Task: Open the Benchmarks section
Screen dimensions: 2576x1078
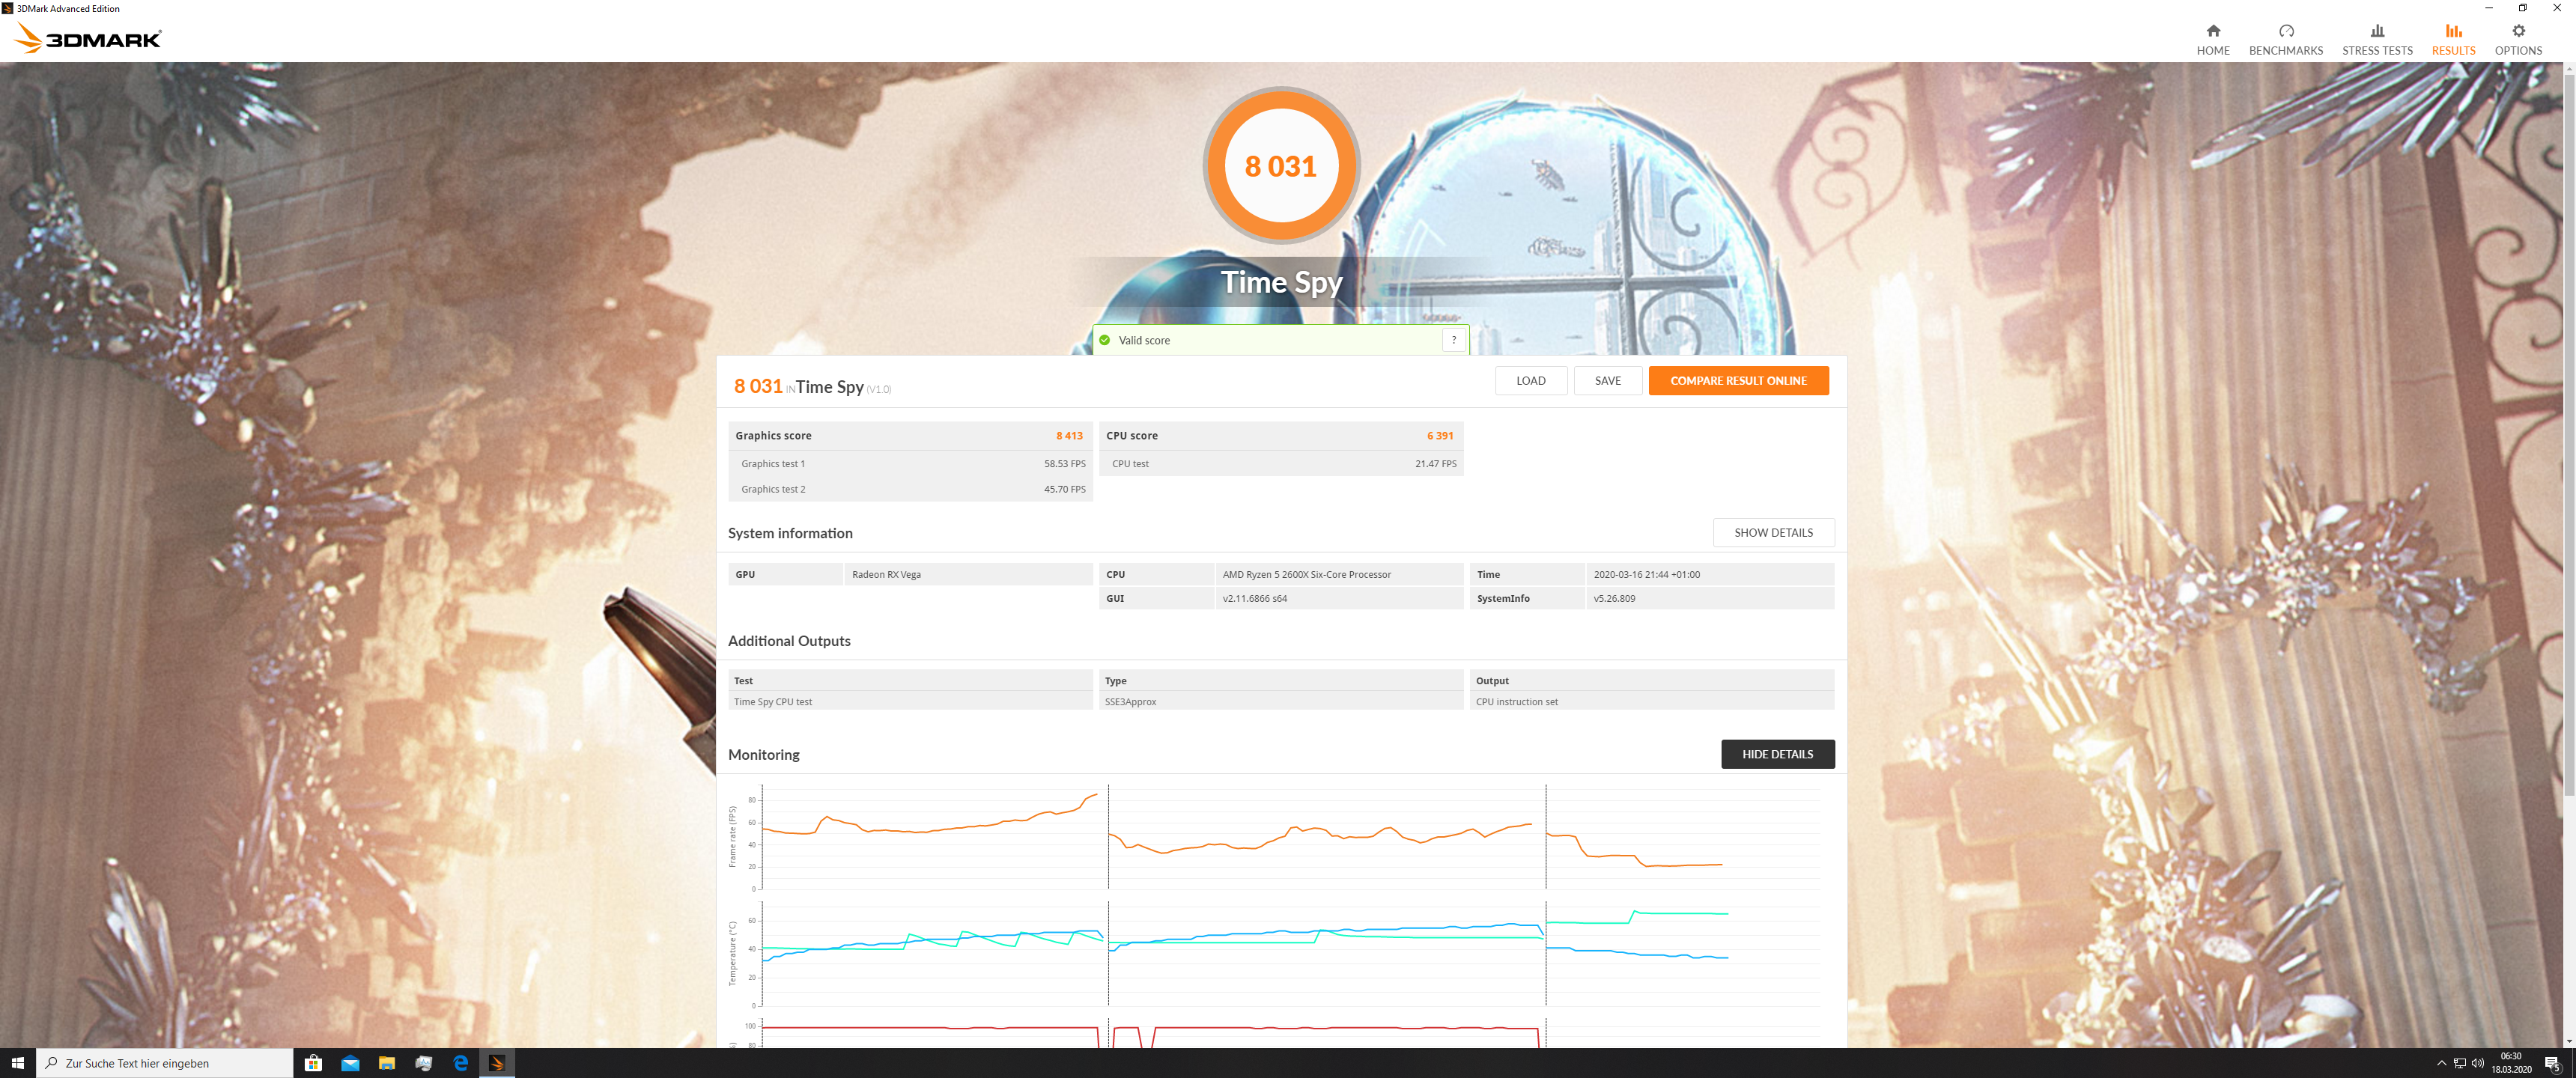Action: pos(2285,39)
